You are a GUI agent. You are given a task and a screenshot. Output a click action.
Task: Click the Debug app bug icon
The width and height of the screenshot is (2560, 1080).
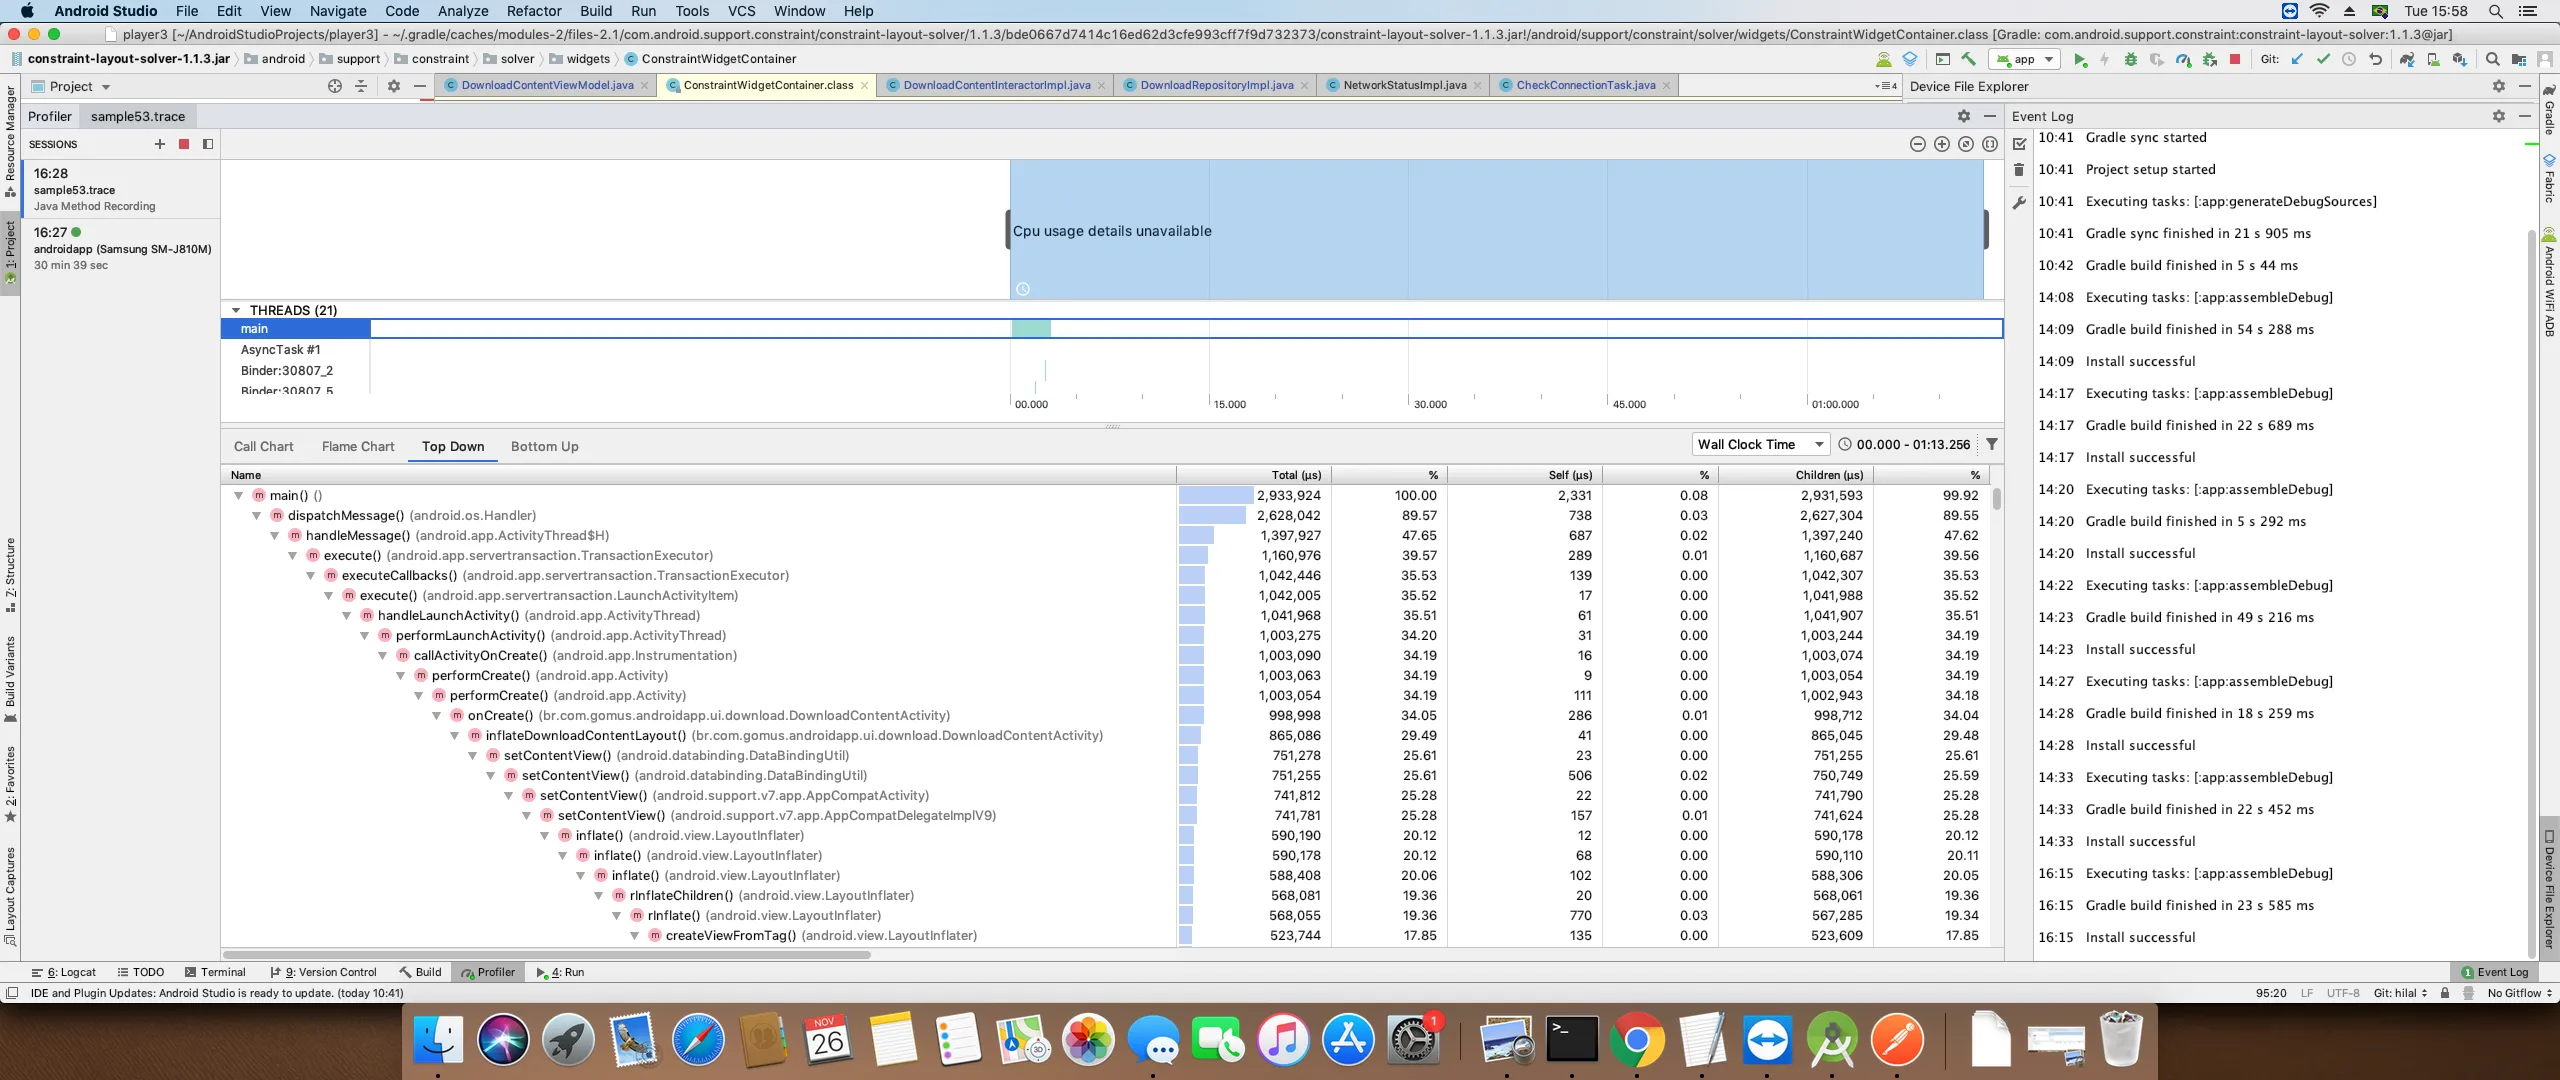[2131, 60]
